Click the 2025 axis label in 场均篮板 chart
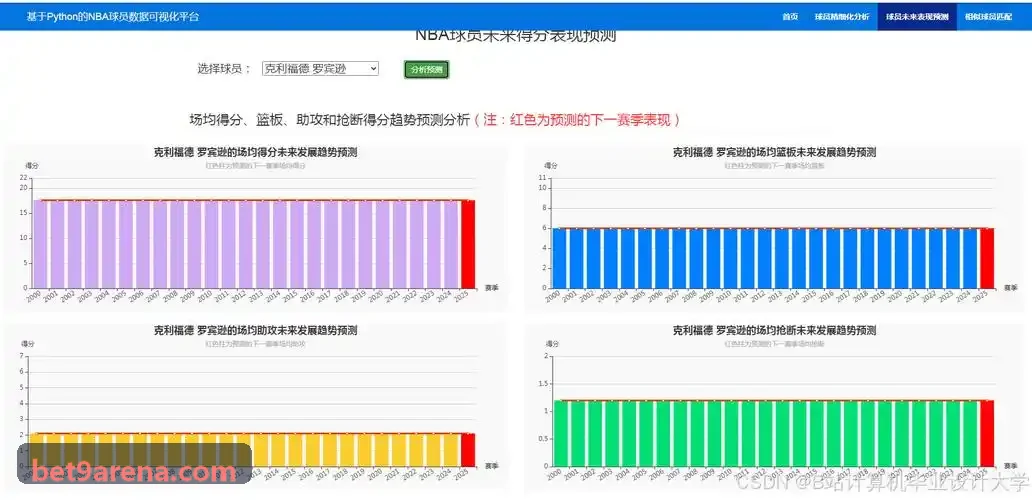This screenshot has width=1032, height=500. [x=981, y=297]
